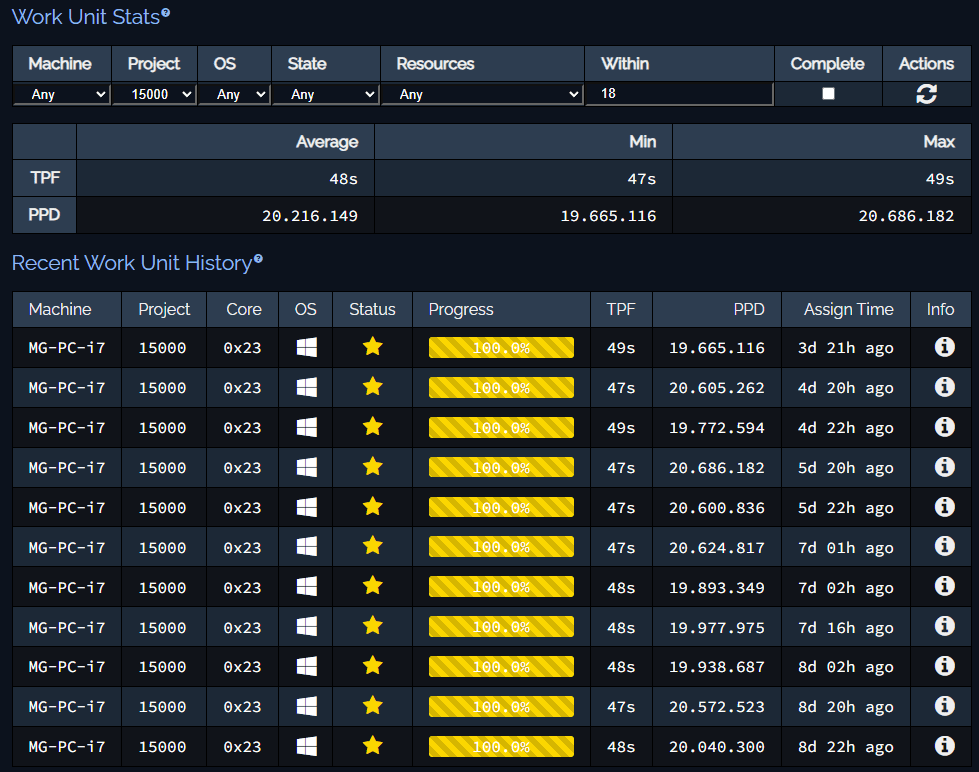Viewport: 979px width, 772px height.
Task: Click Windows OS icon in 20.600.836 row
Action: tap(307, 507)
